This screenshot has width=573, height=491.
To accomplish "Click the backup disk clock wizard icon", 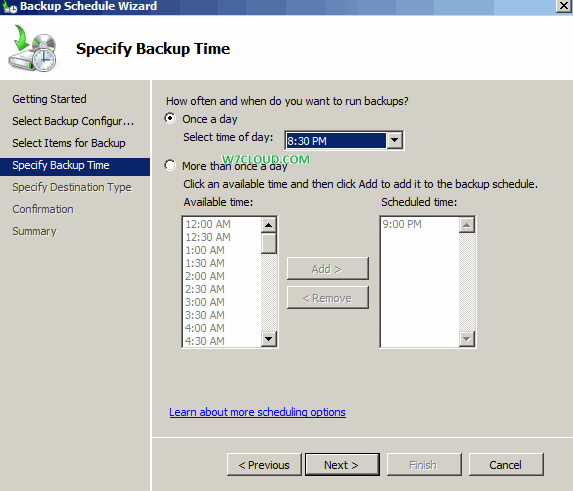I will click(33, 48).
